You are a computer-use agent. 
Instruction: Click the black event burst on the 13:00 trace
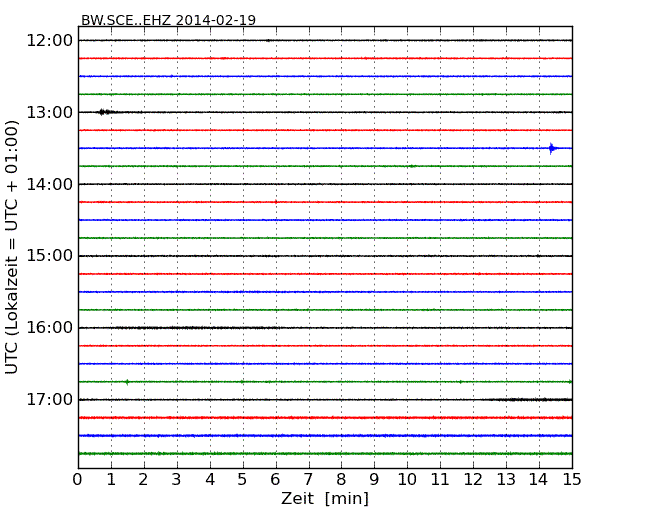coord(103,112)
